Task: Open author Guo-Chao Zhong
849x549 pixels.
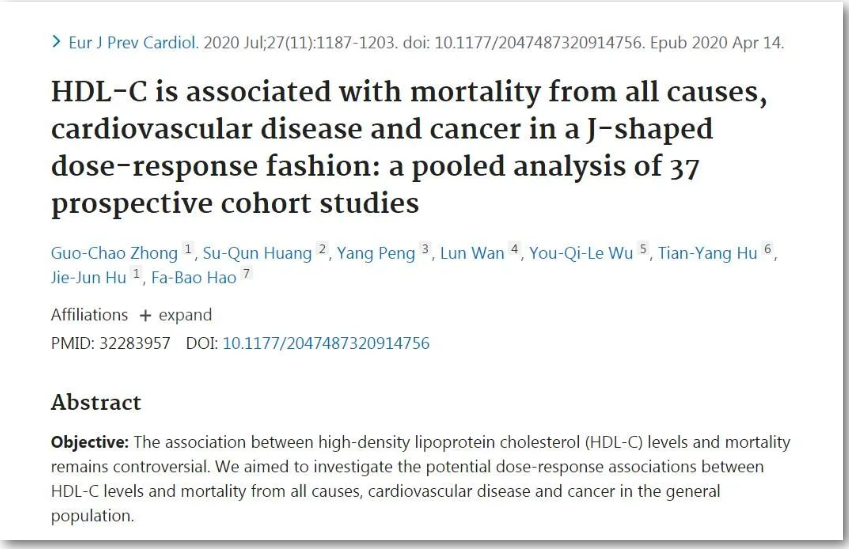Action: point(114,253)
